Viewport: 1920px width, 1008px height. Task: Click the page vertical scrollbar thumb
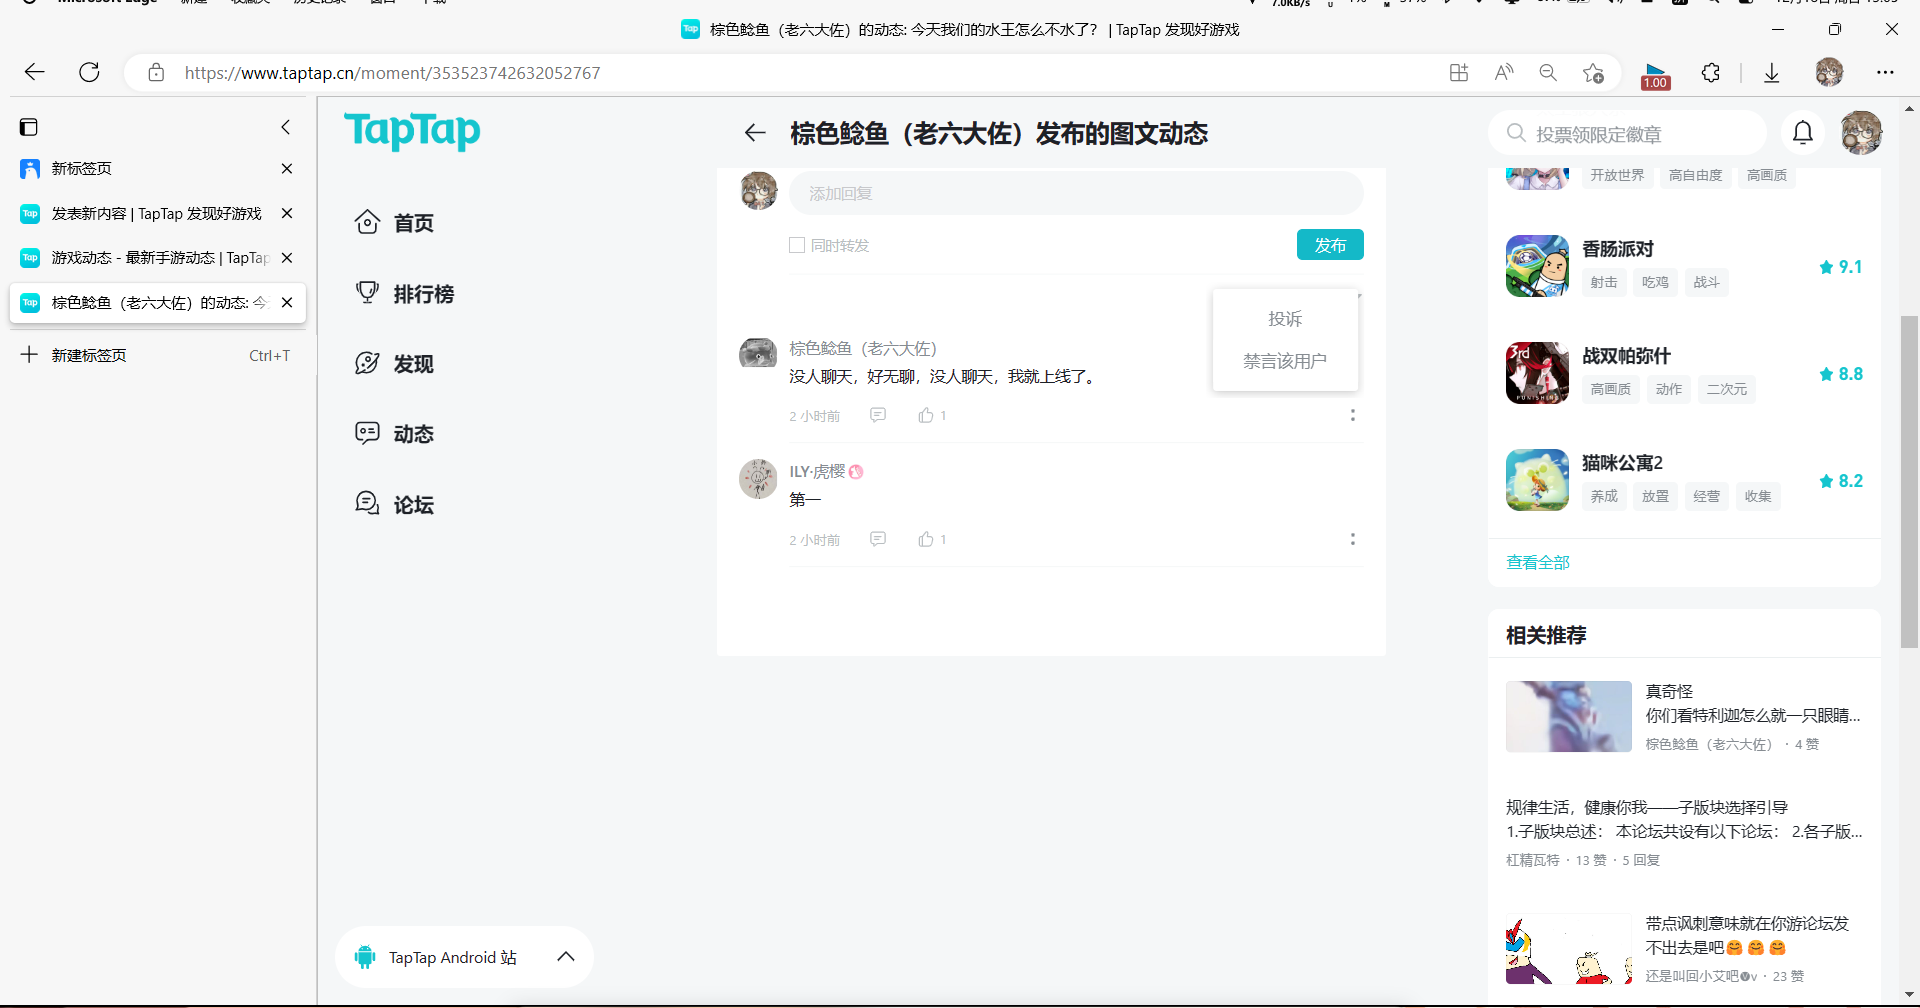pos(1909,481)
